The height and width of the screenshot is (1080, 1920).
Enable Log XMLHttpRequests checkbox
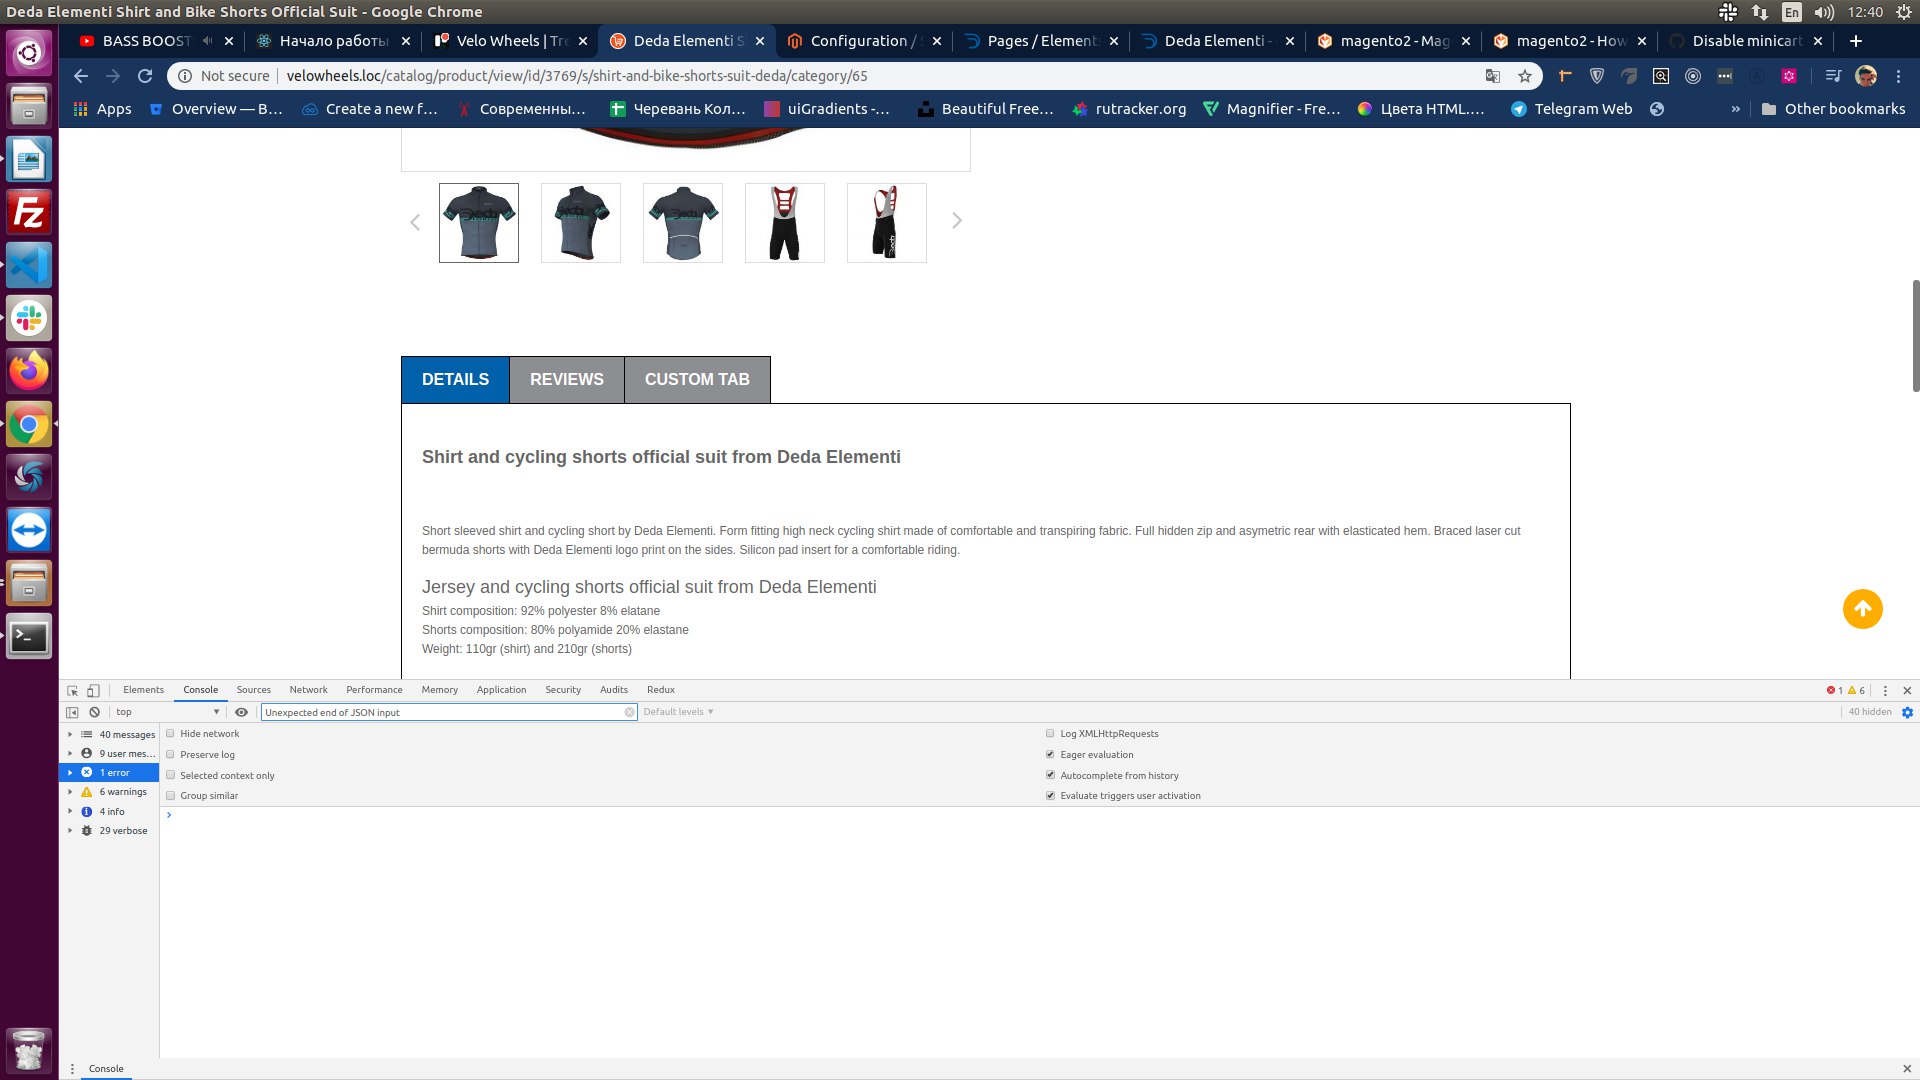1050,733
